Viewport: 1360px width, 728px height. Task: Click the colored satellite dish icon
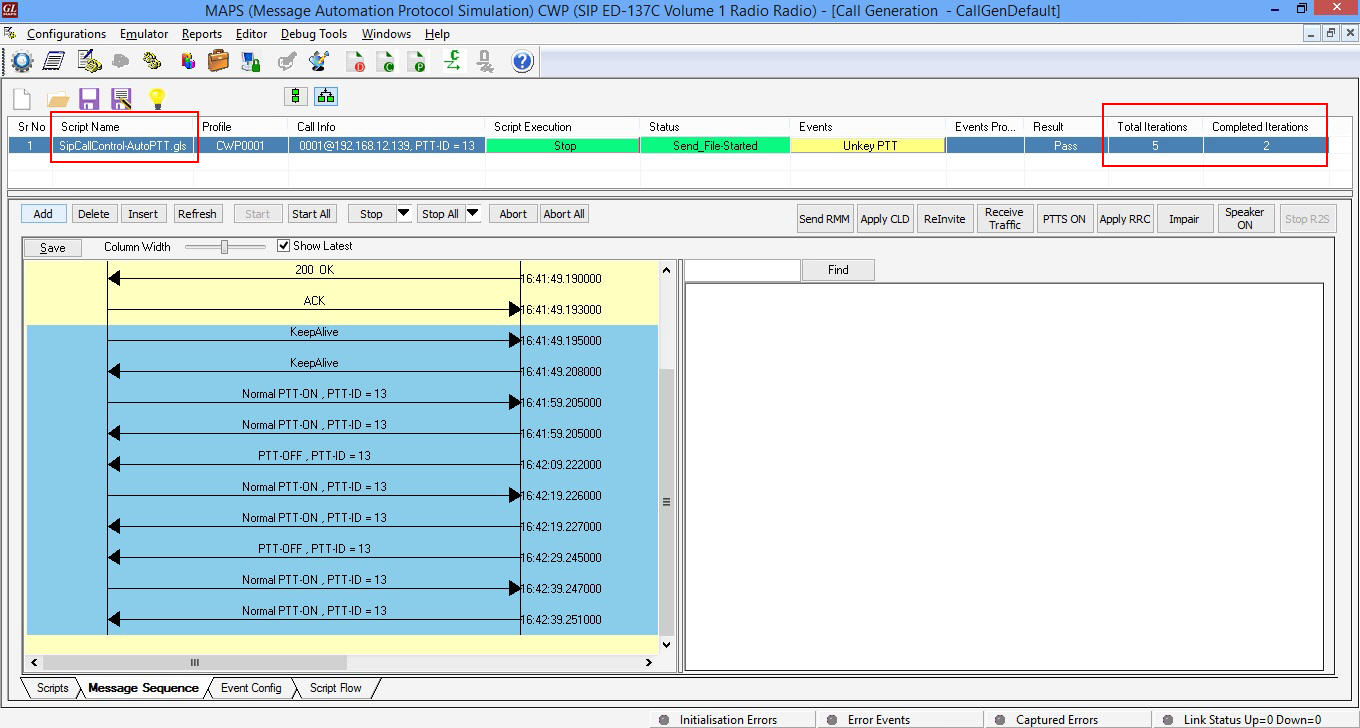(319, 61)
